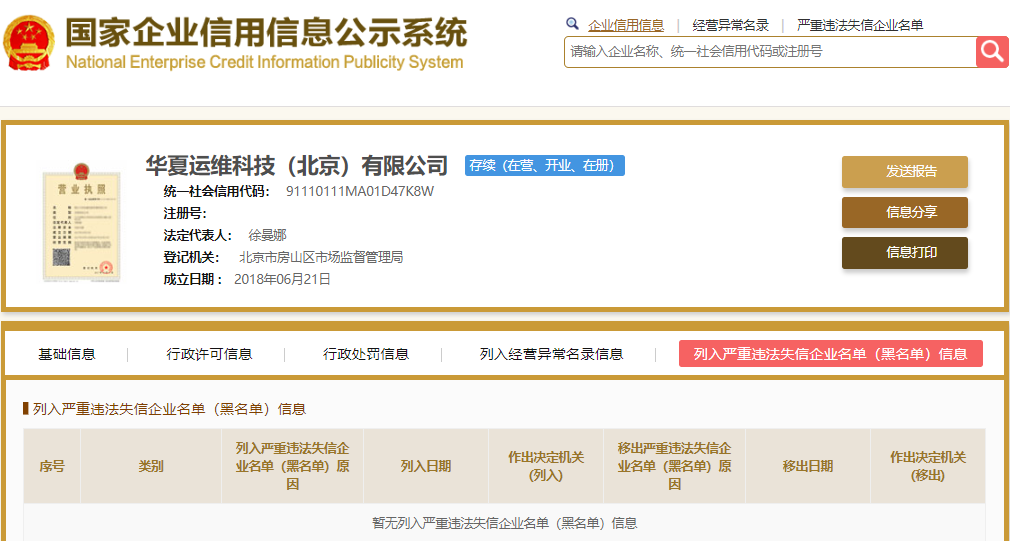
Task: Switch to the 行政许可信息 tab
Action: click(x=209, y=354)
